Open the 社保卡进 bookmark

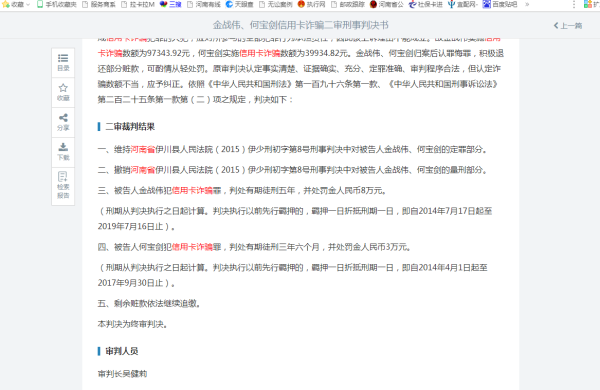pyautogui.click(x=426, y=5)
